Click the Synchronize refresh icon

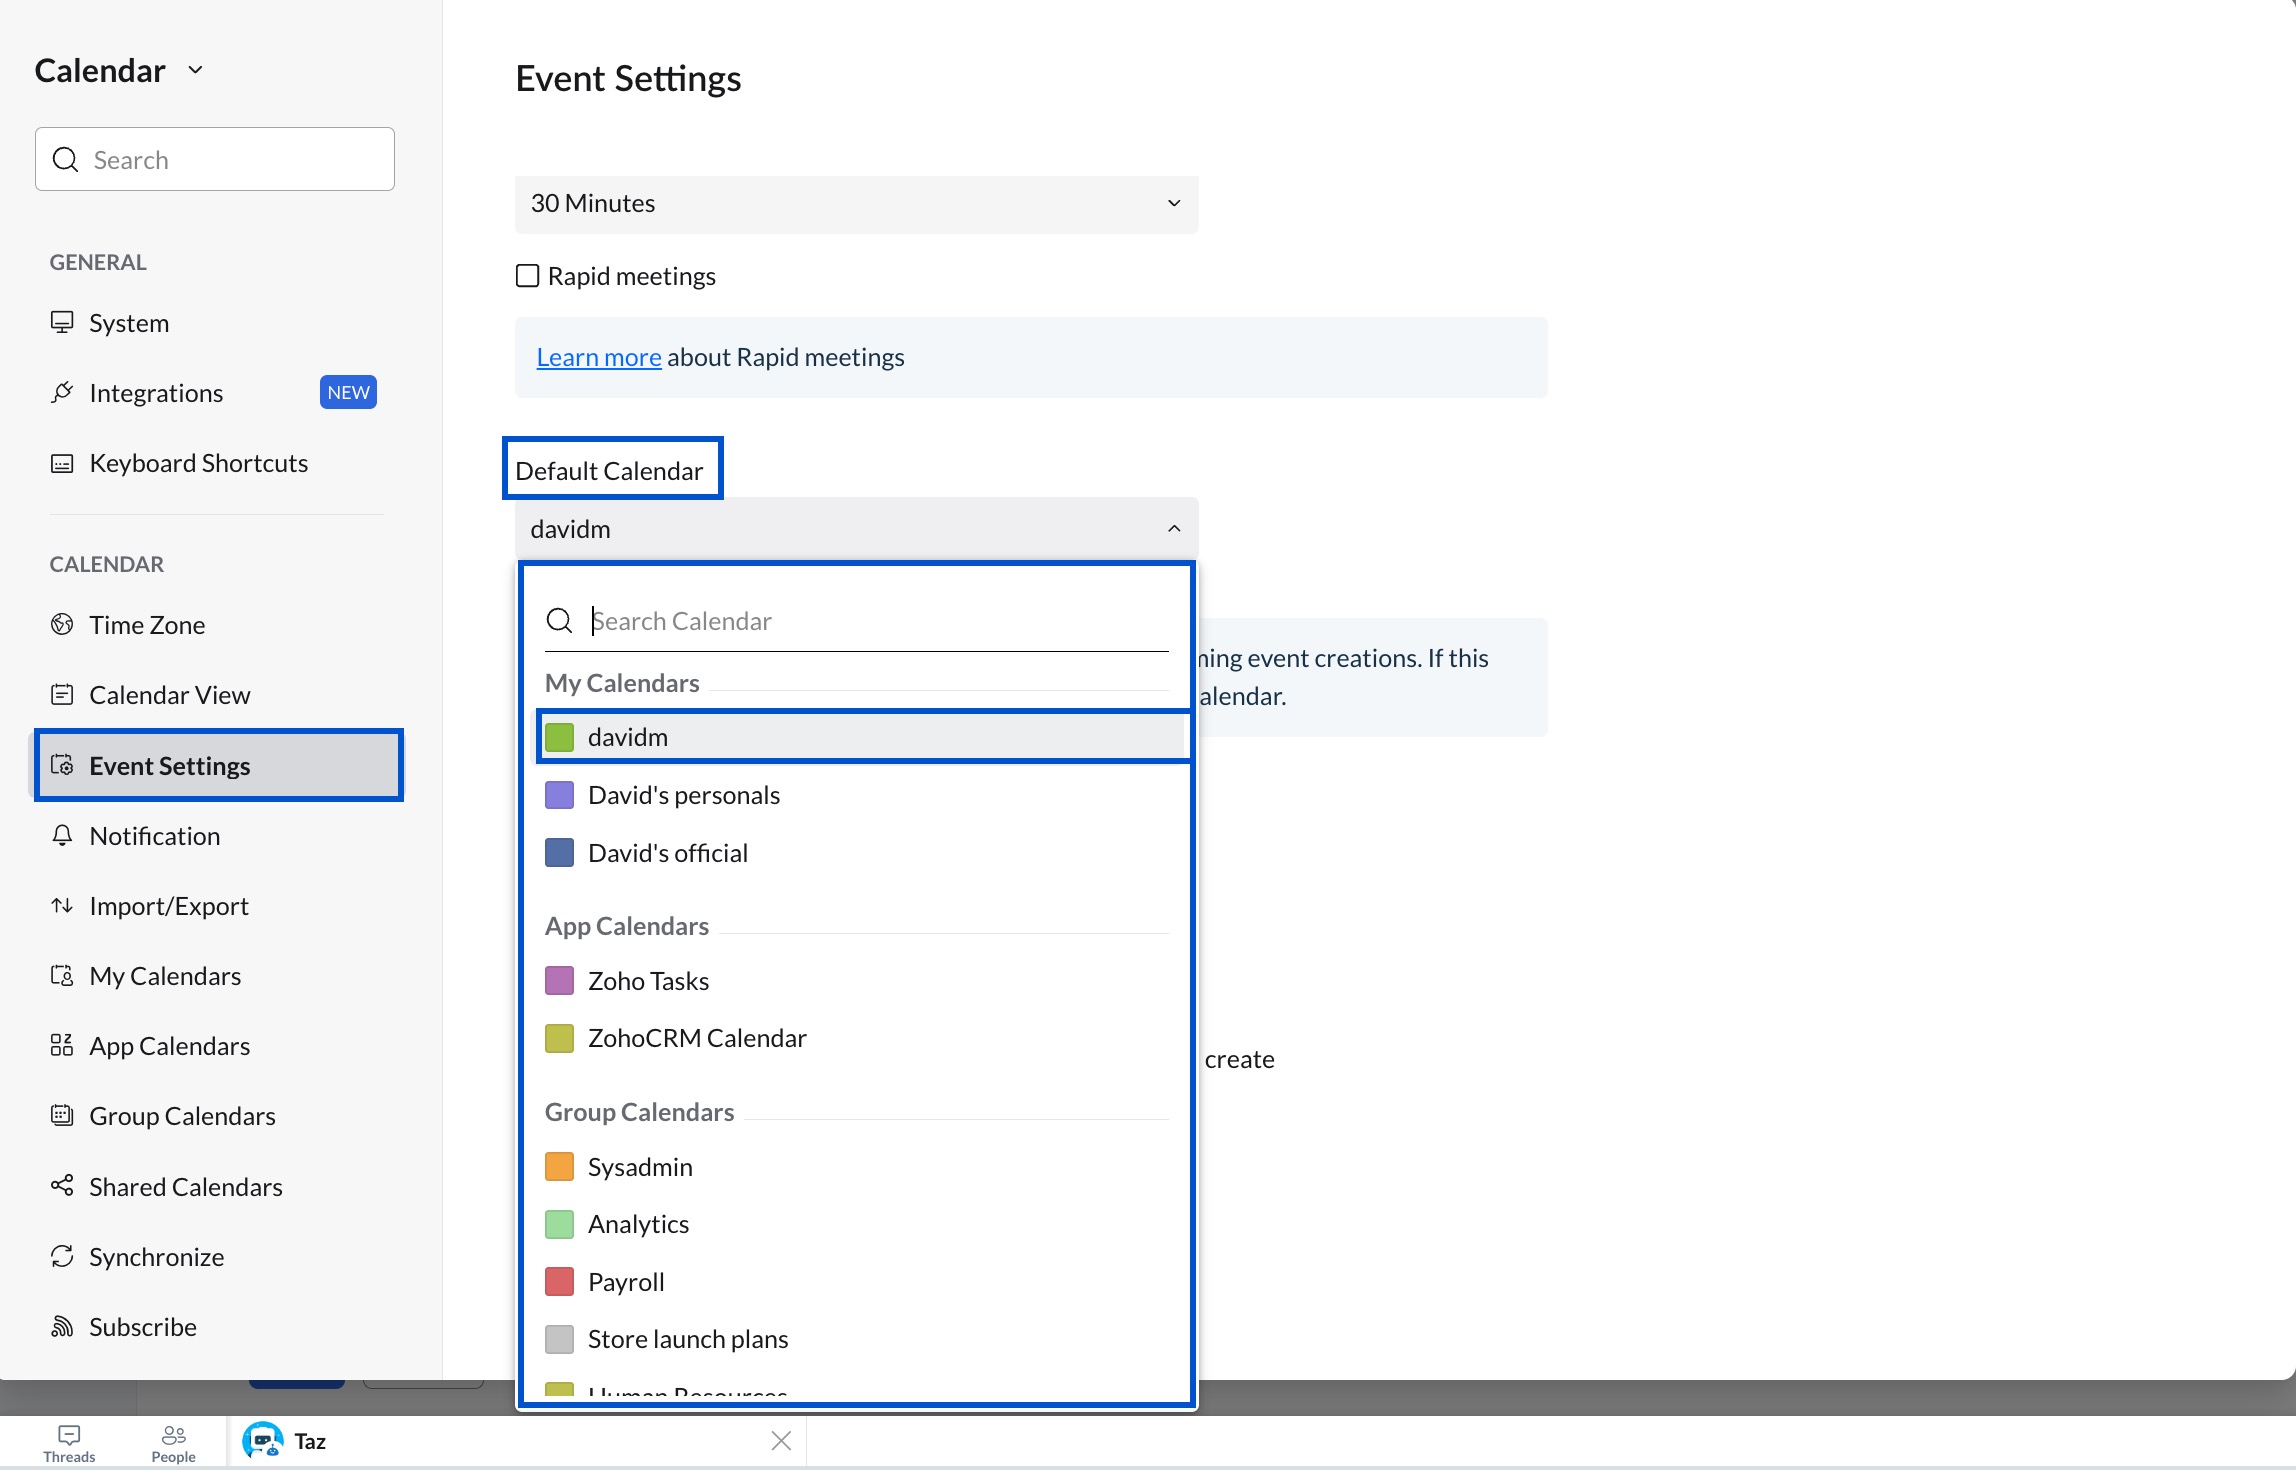click(62, 1256)
